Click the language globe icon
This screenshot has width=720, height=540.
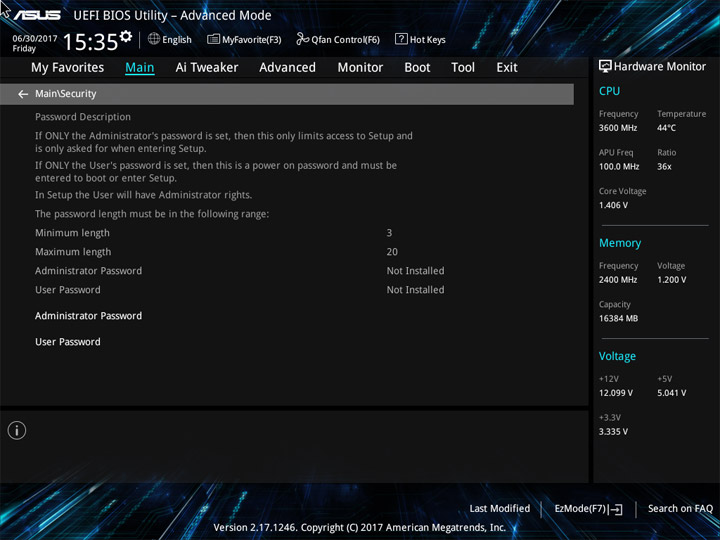tap(154, 39)
